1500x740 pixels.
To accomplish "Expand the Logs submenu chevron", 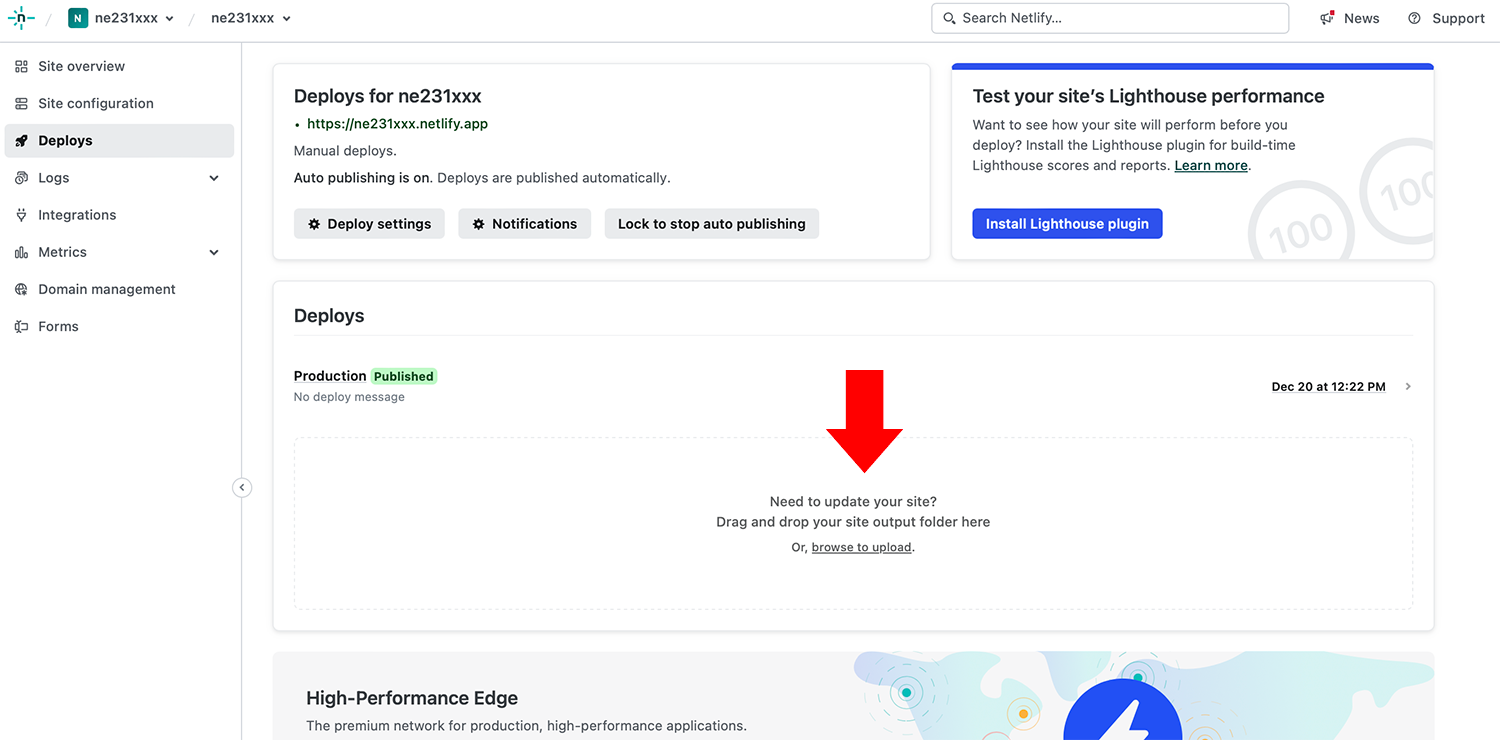I will tap(214, 178).
